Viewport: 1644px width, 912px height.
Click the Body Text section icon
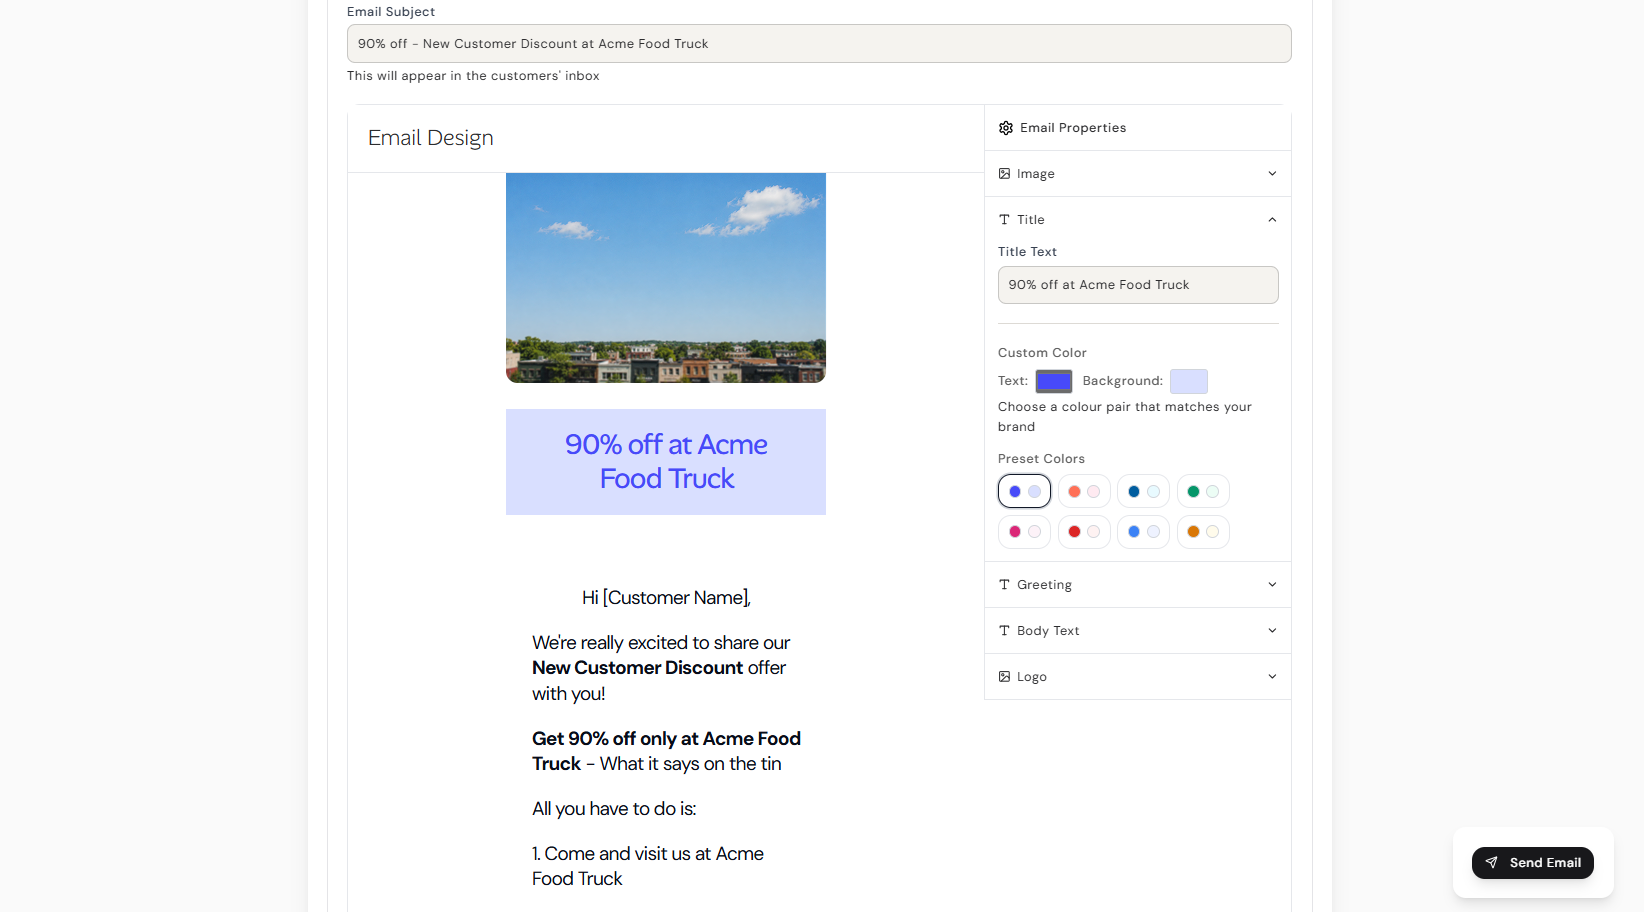coord(1004,631)
